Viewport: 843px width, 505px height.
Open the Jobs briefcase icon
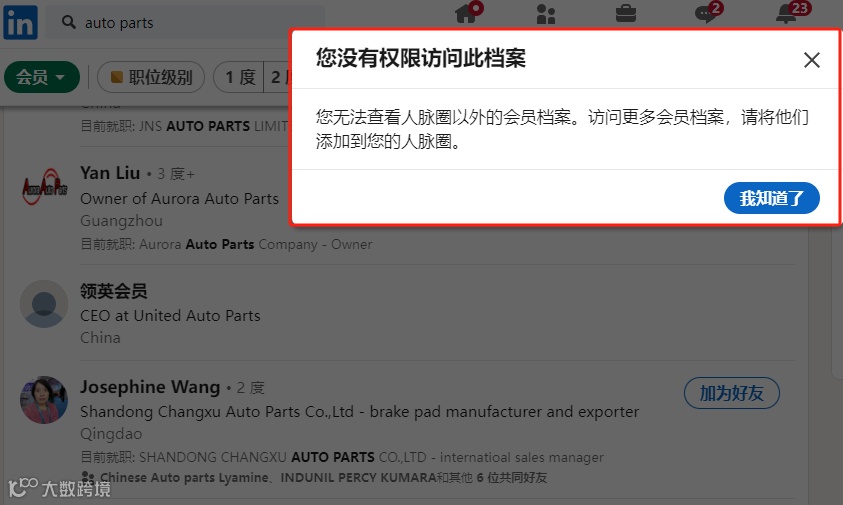click(625, 14)
